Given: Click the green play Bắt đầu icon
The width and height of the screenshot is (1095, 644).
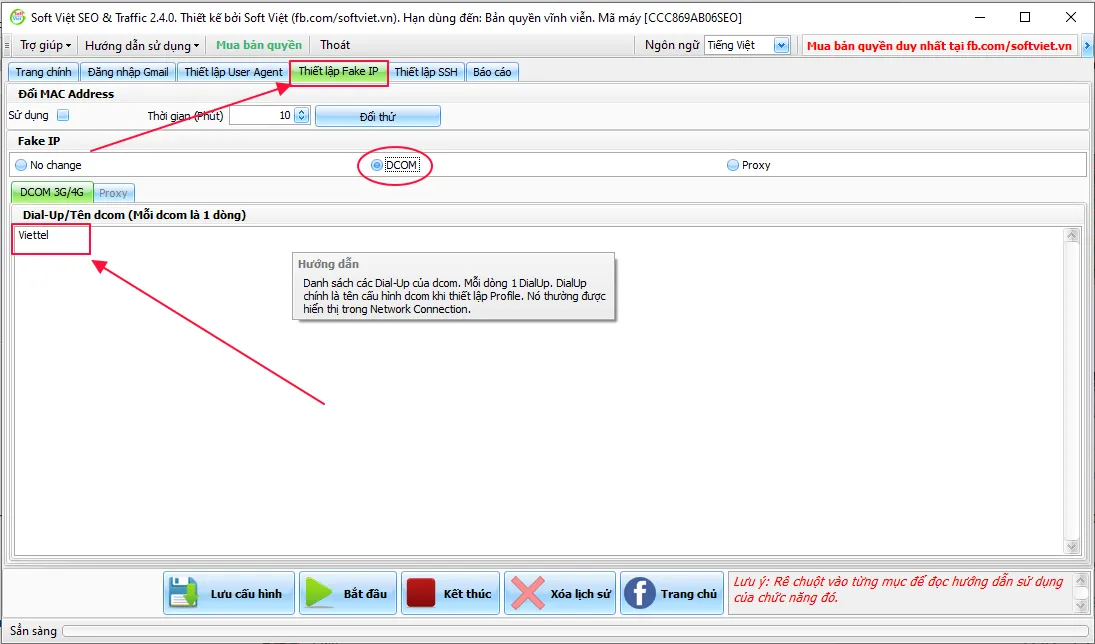Looking at the screenshot, I should (320, 593).
